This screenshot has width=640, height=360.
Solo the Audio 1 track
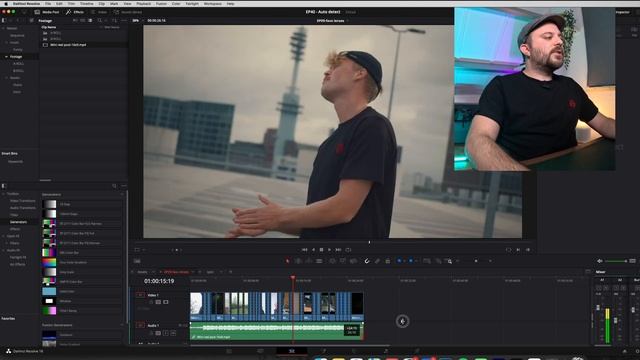coord(166,333)
